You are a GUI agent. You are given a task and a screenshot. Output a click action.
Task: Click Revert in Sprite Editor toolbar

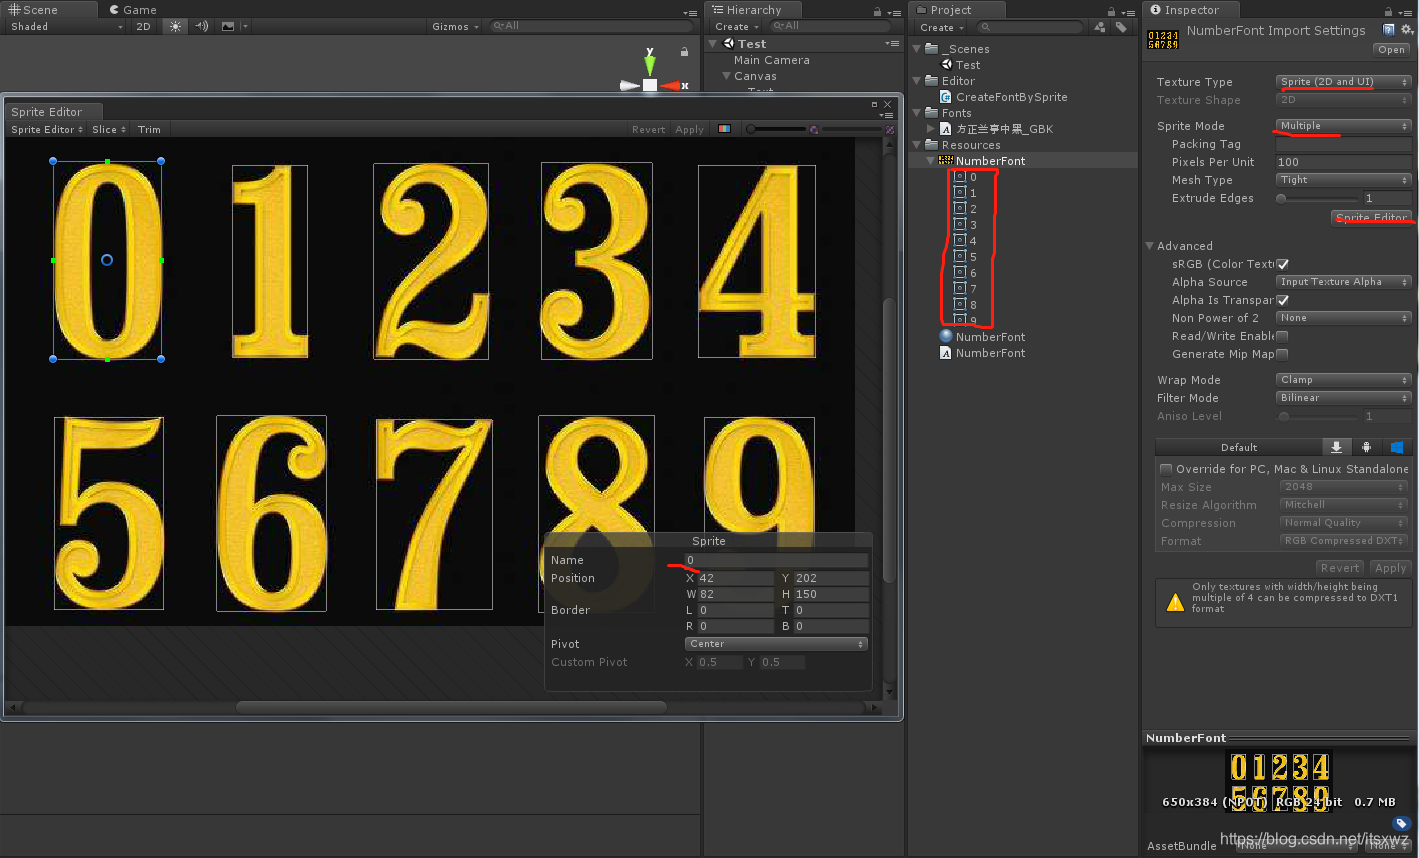[648, 129]
